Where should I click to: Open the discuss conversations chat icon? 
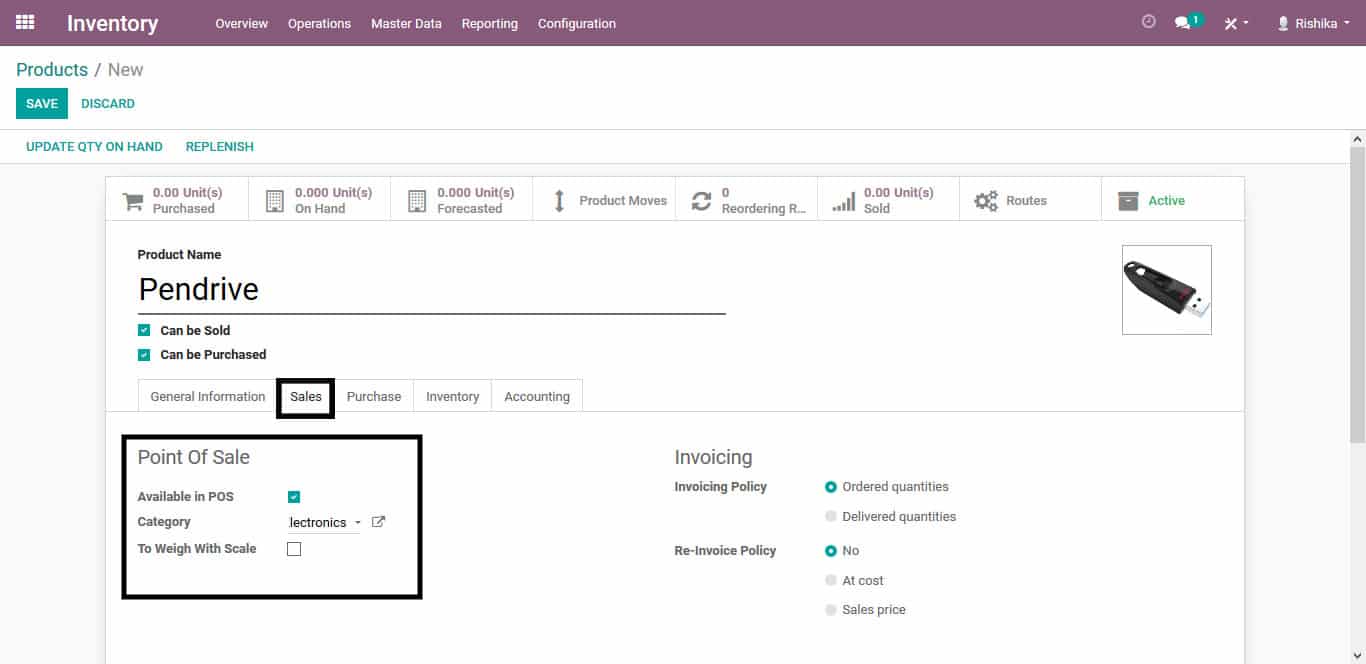point(1184,22)
